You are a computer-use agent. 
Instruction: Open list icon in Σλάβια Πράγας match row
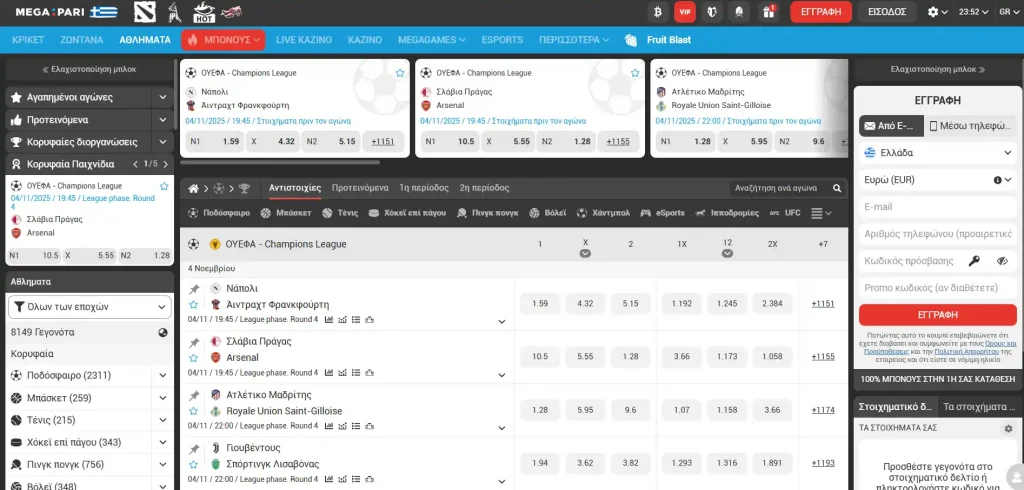[x=356, y=373]
